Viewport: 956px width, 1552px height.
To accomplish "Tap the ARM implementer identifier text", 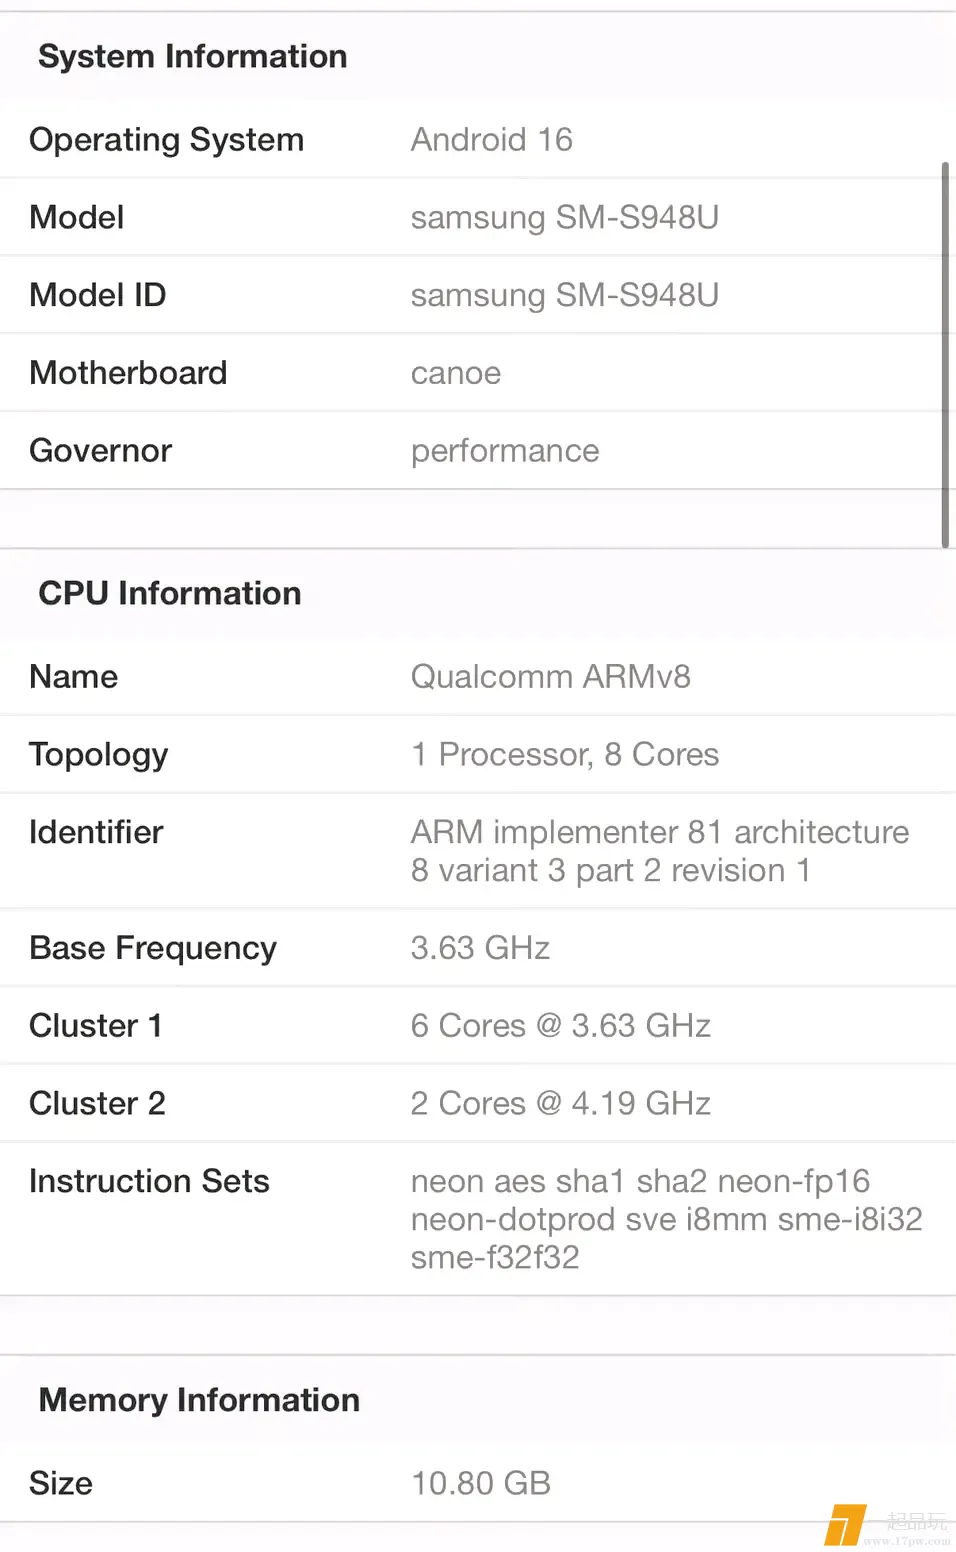I will coord(659,851).
